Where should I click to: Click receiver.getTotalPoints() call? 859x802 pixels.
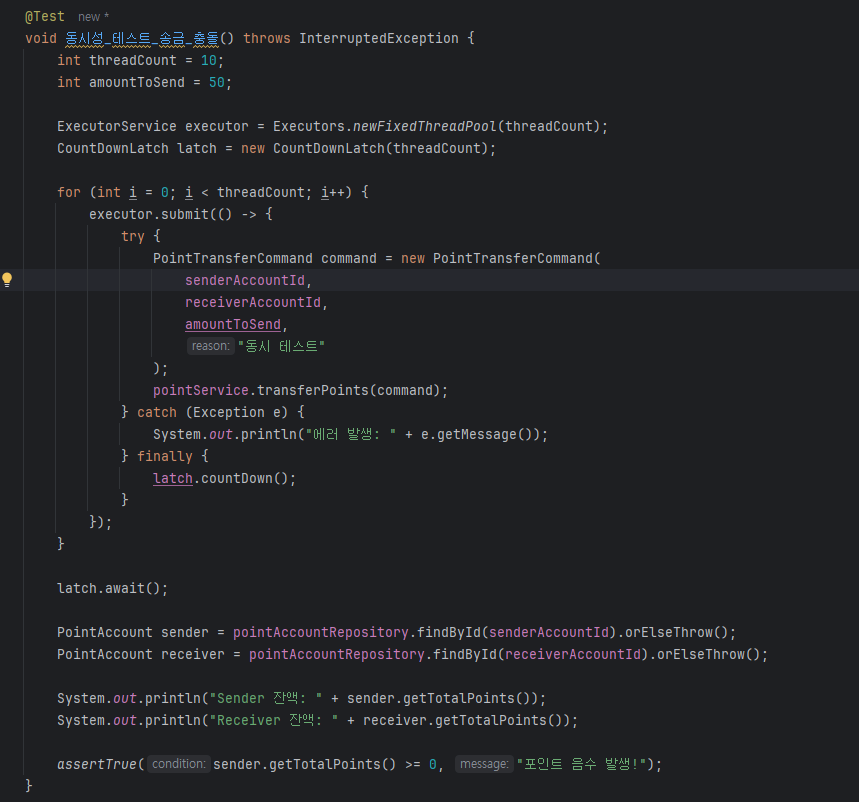[x=463, y=720]
